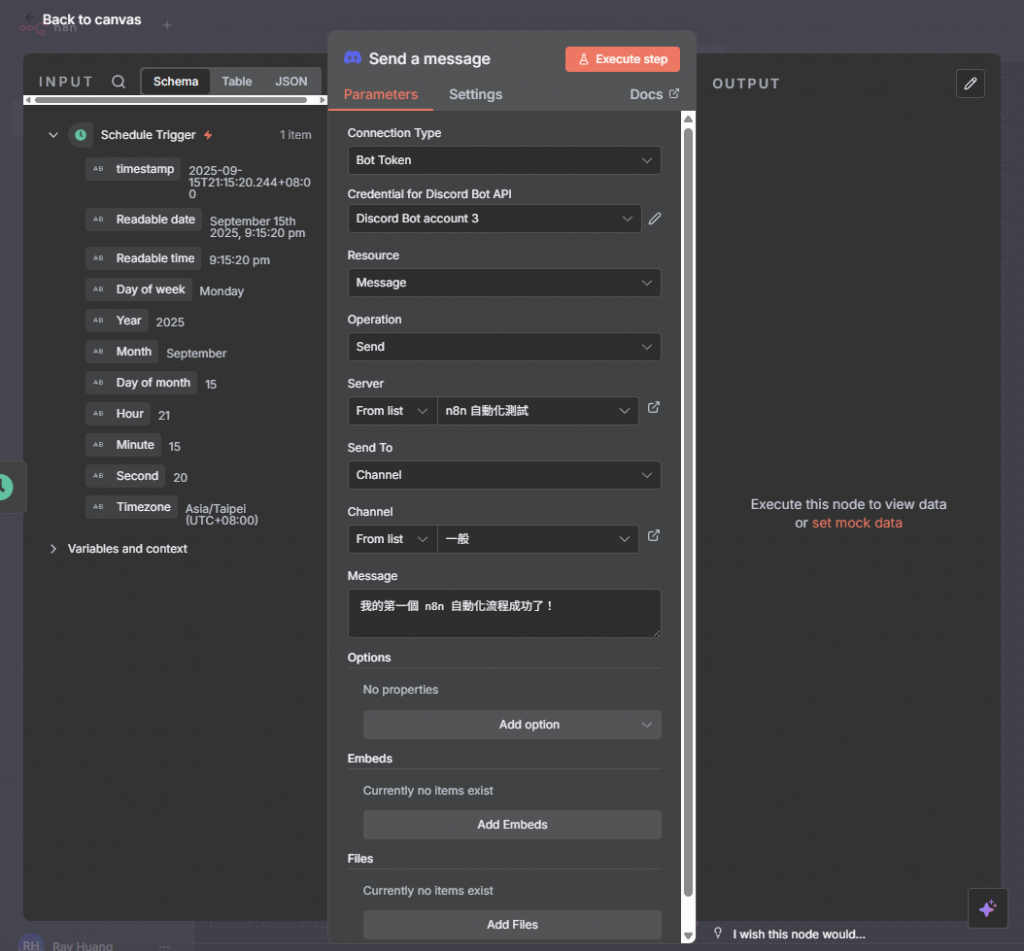Open the Channel From list mode dropdown
The image size is (1024, 951).
[392, 539]
